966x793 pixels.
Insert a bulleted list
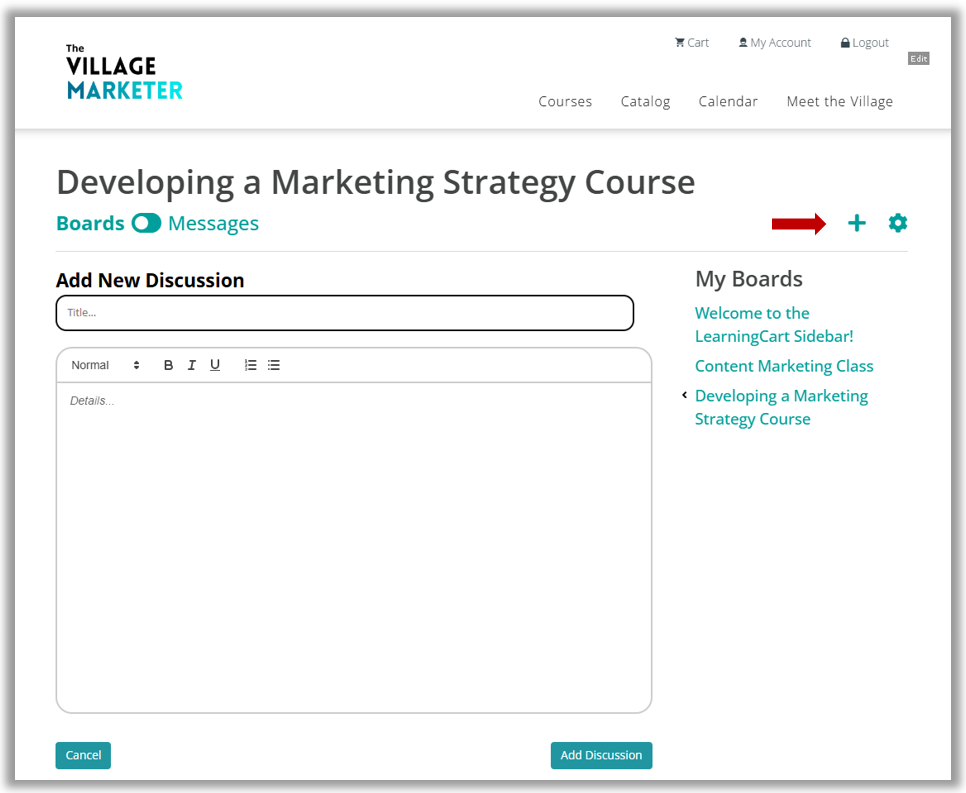click(x=274, y=365)
